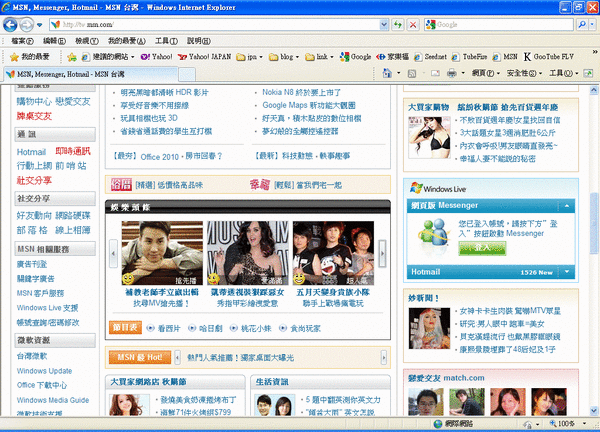Select the 食尚玩家 program option
Viewport: 600px width, 432px height.
(x=300, y=328)
